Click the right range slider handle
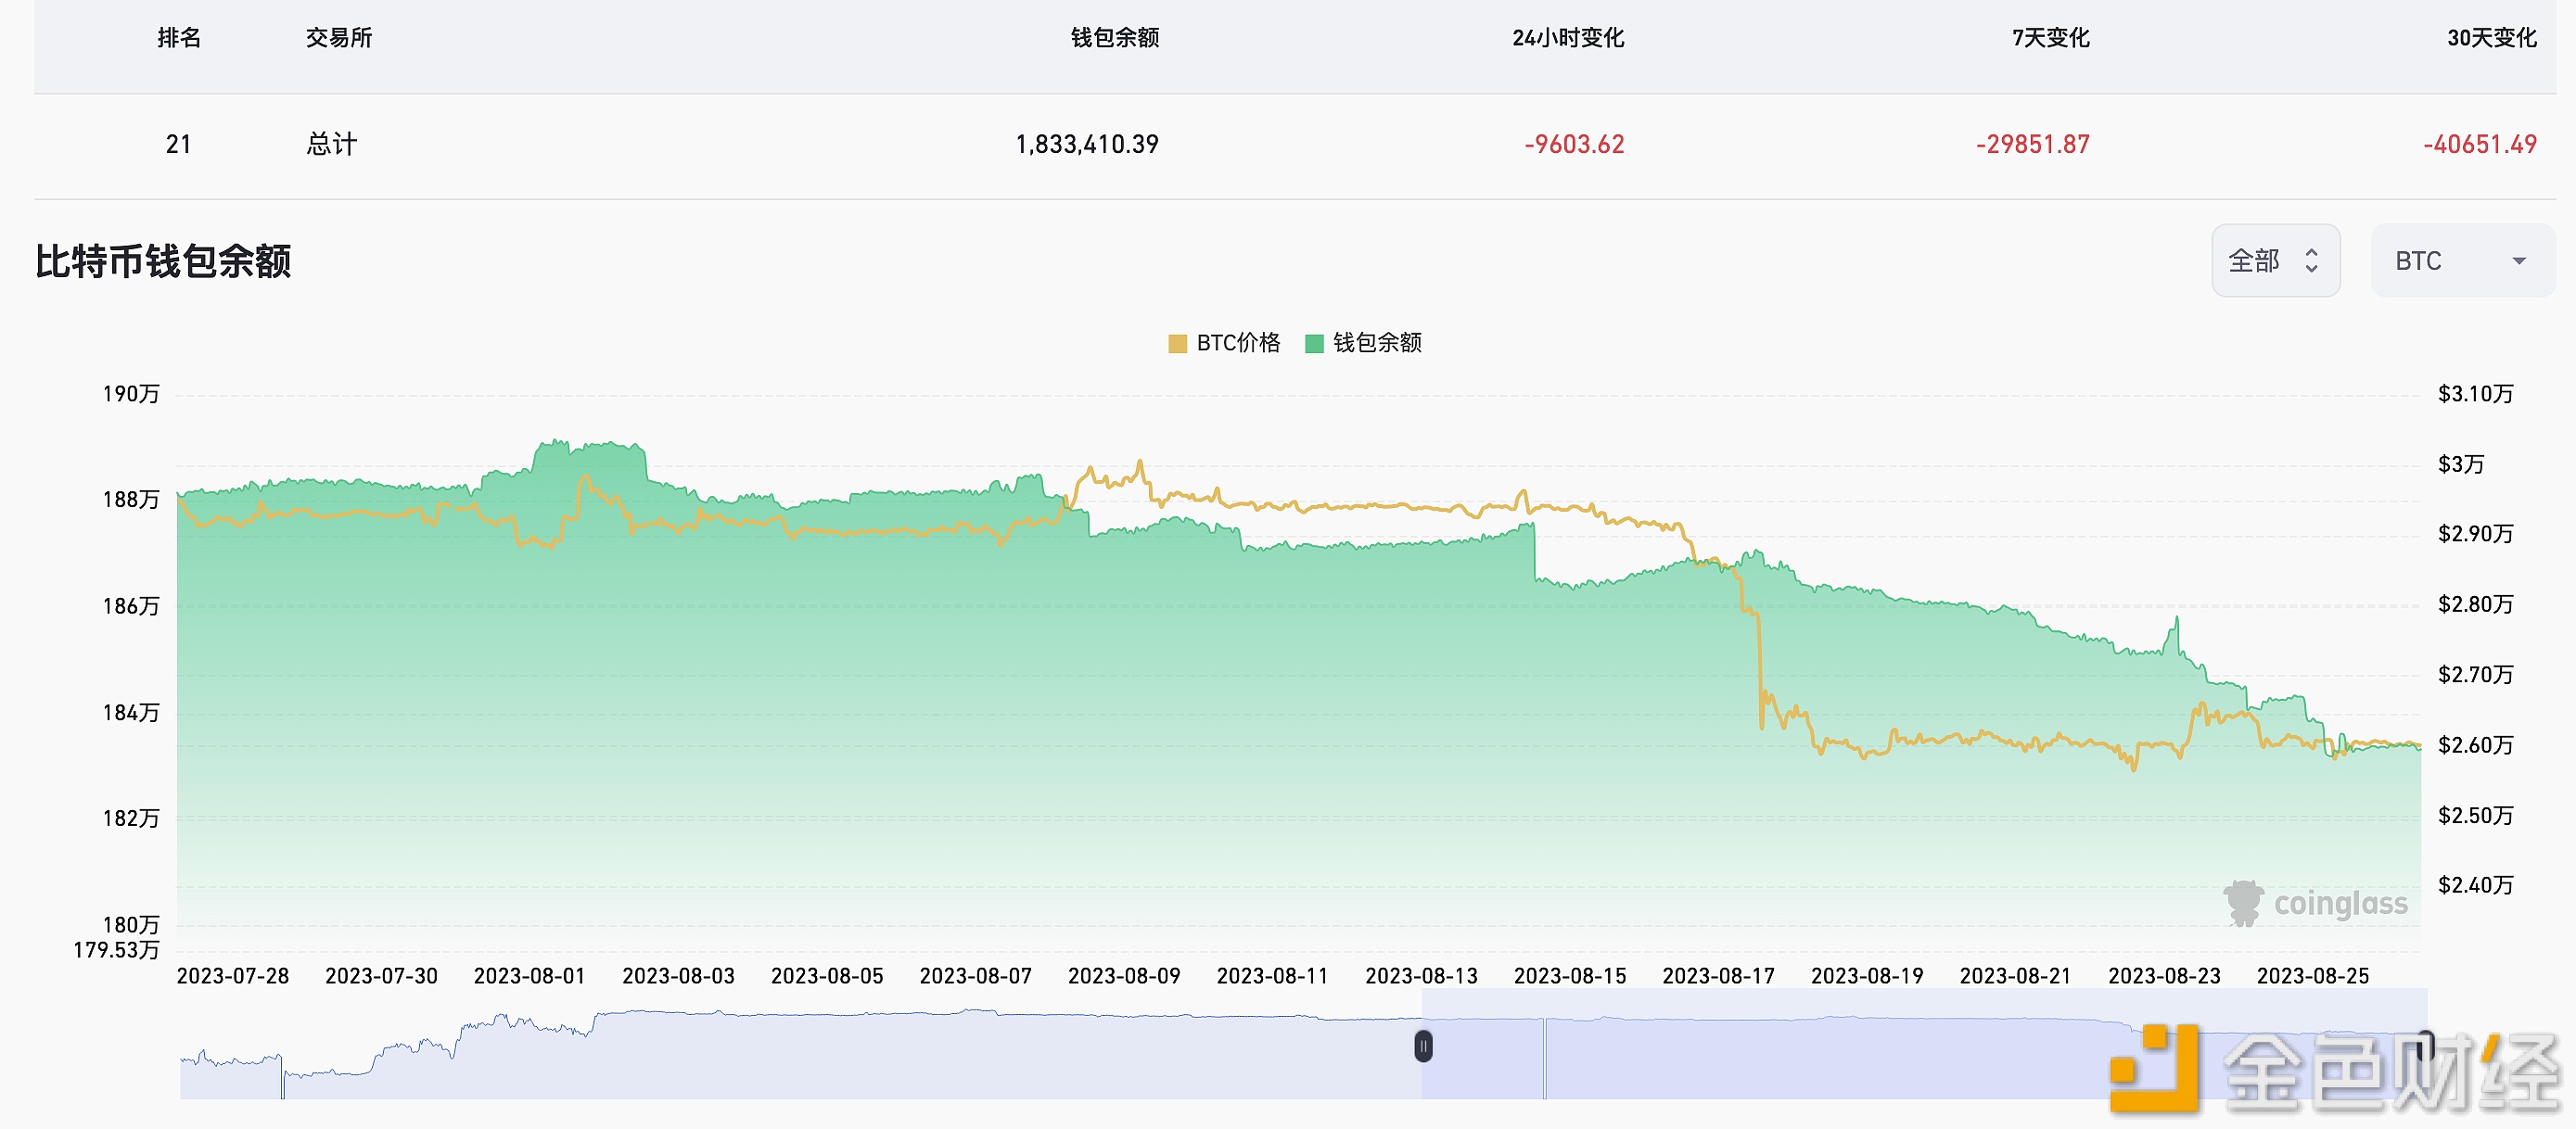 pyautogui.click(x=2424, y=1046)
